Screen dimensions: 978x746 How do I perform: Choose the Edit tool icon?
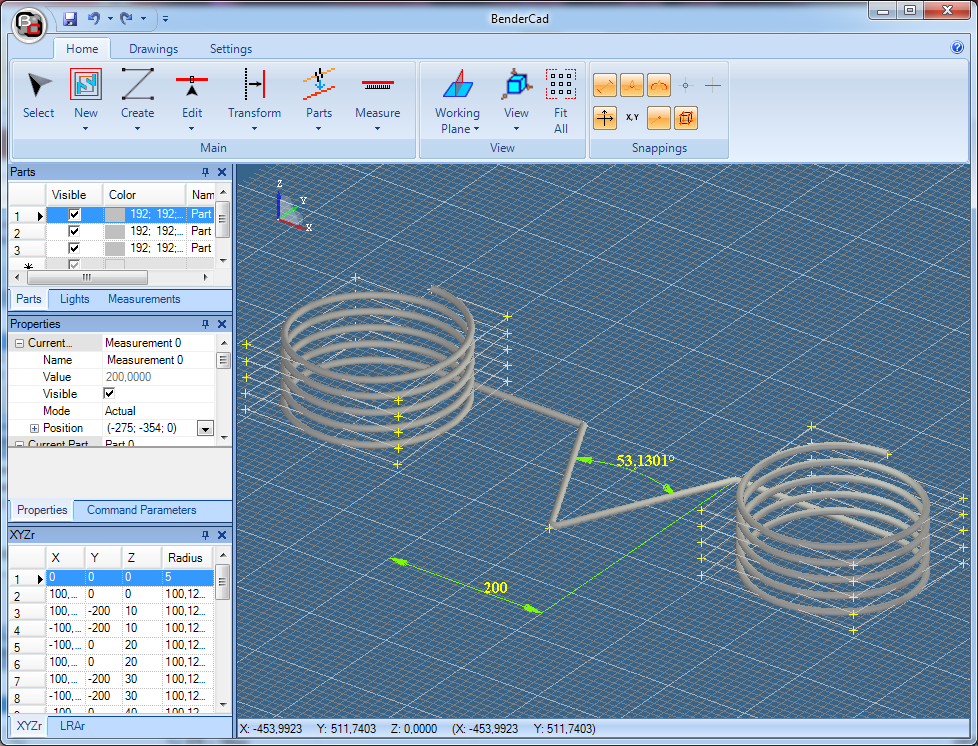pos(191,85)
